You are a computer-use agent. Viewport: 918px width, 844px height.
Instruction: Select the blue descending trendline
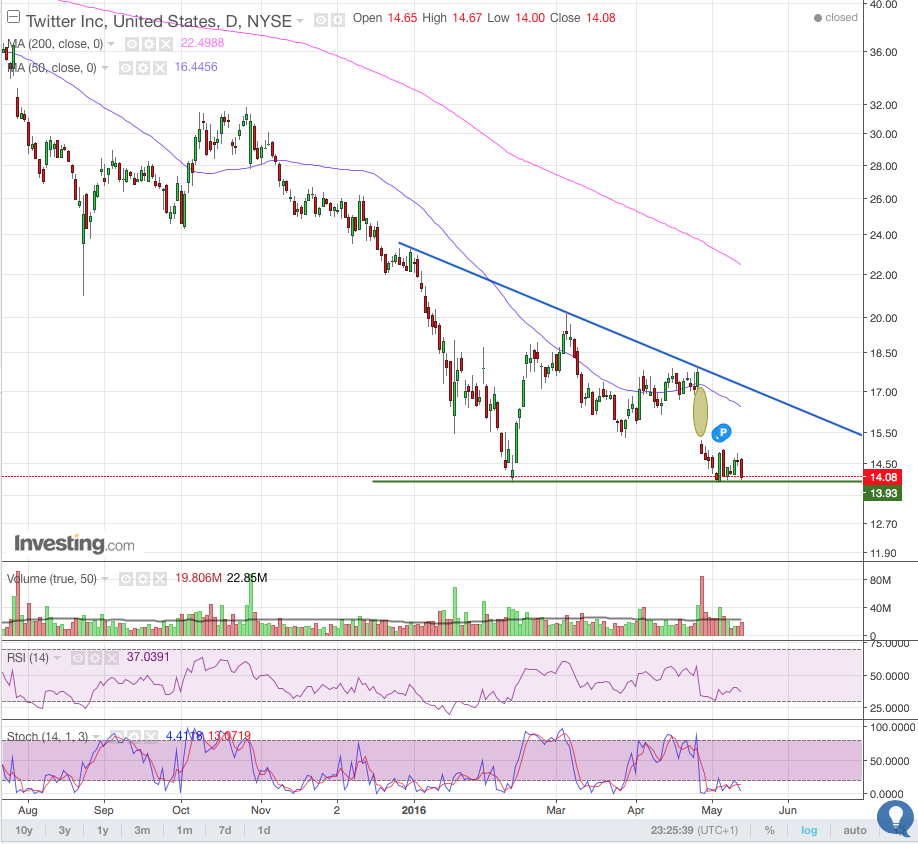[629, 338]
